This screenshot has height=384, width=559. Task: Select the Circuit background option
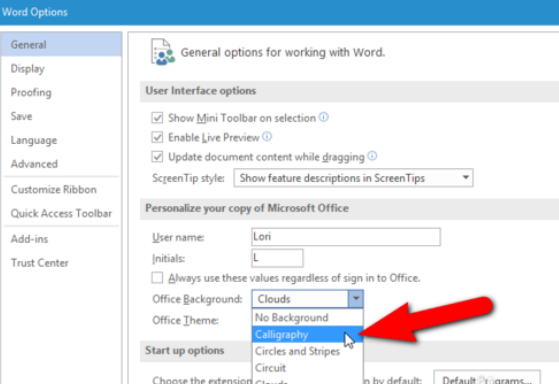(307, 368)
